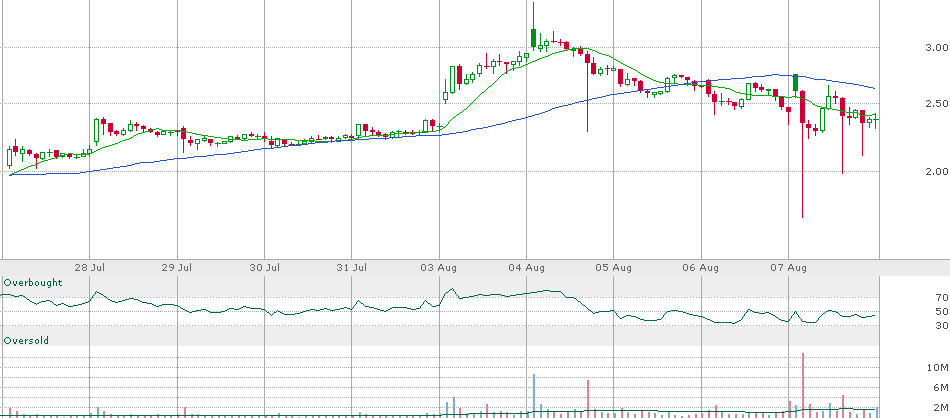Viewport: 950px width, 418px height.
Task: Click the Oversold label in RSI panel
Action: point(26,341)
